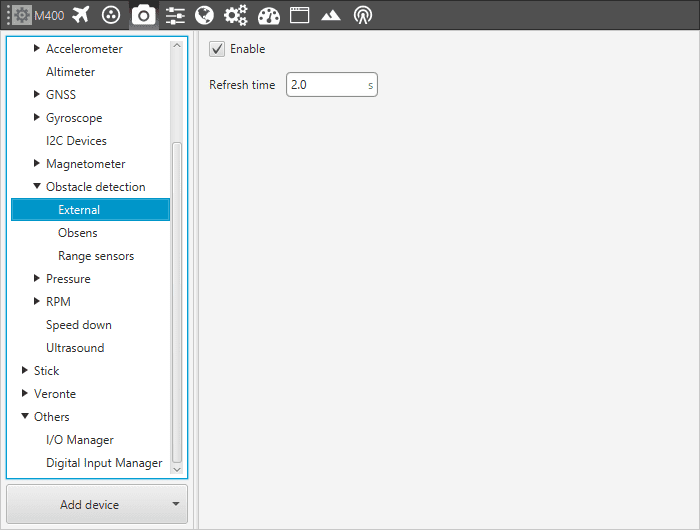700x530 pixels.
Task: Open the M400 gear configuration icon
Action: (x=21, y=15)
